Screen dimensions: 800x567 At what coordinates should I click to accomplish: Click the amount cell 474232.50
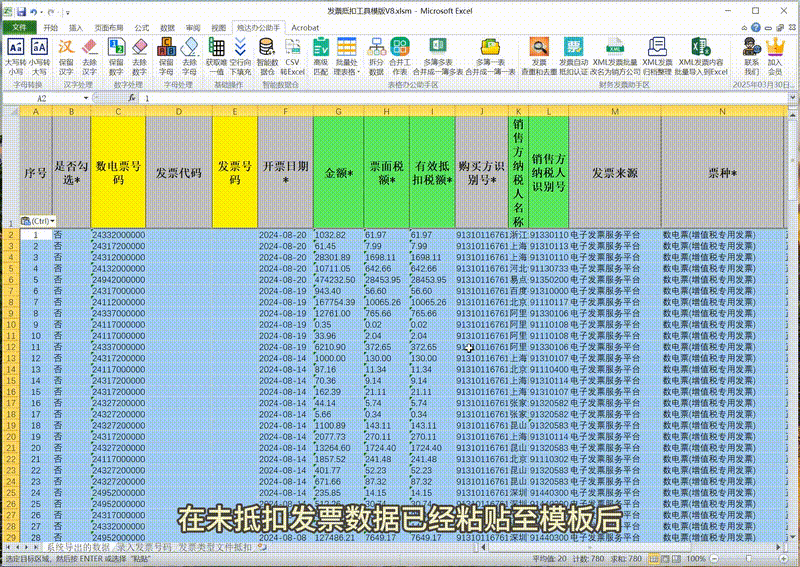point(338,280)
